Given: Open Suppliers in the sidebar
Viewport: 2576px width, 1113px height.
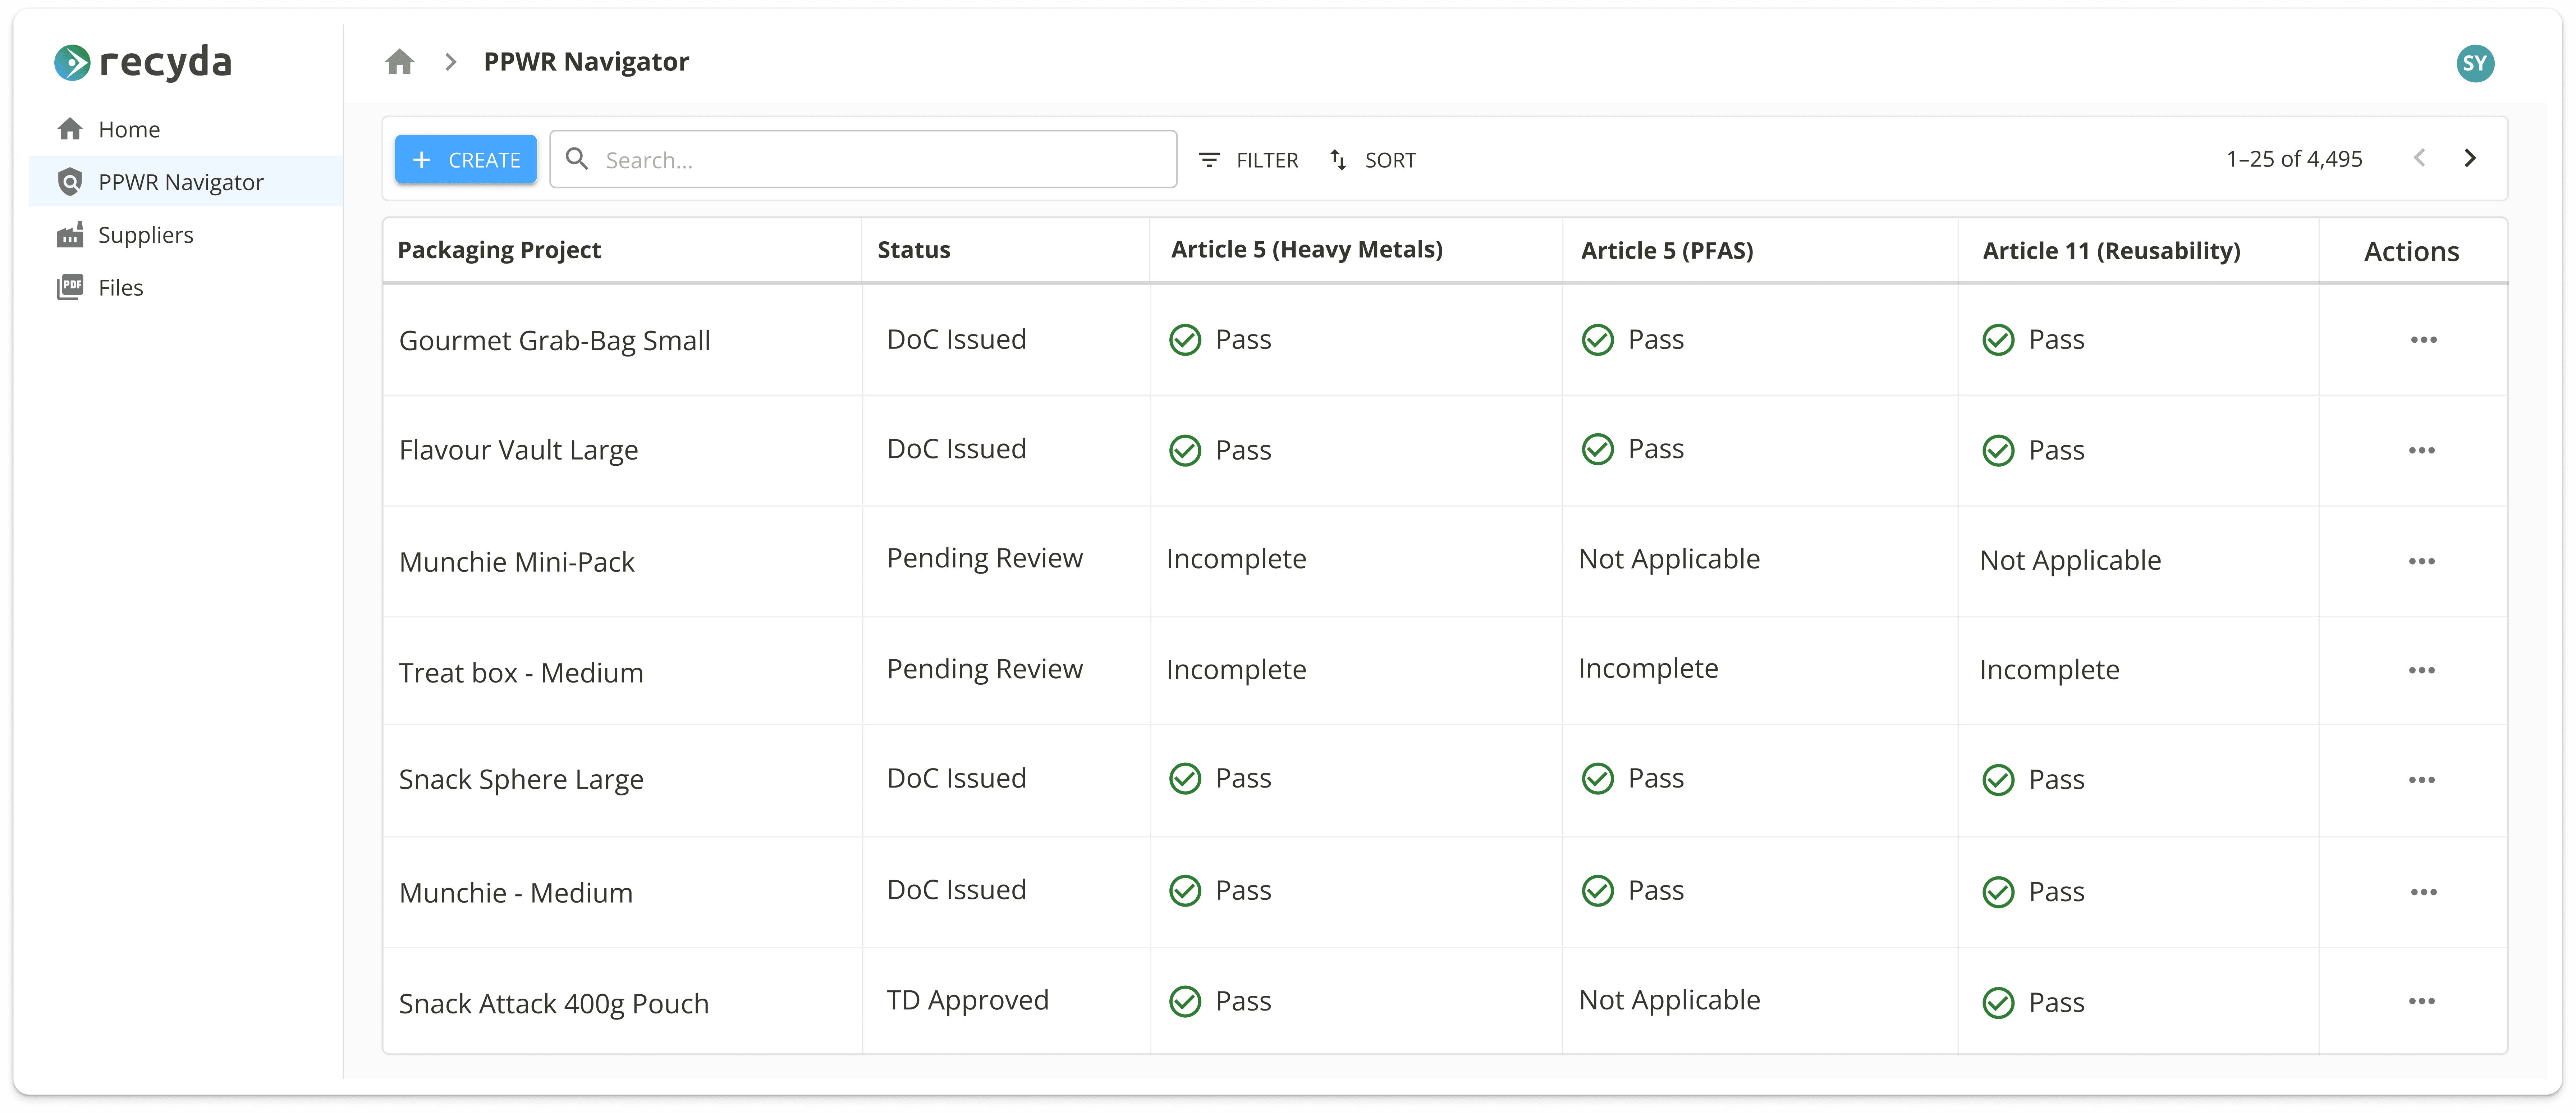Looking at the screenshot, I should pos(186,235).
